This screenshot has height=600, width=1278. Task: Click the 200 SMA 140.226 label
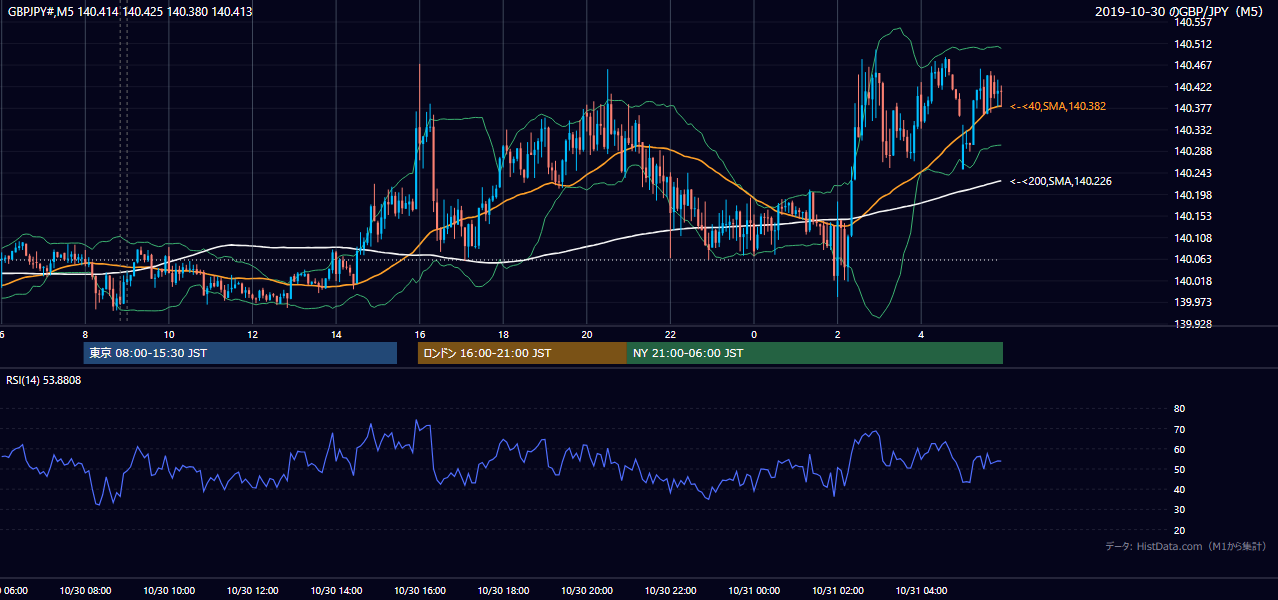click(1061, 181)
